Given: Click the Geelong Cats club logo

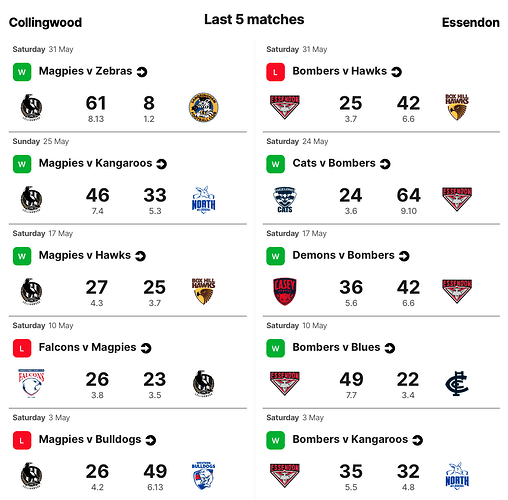Looking at the screenshot, I should [x=285, y=199].
